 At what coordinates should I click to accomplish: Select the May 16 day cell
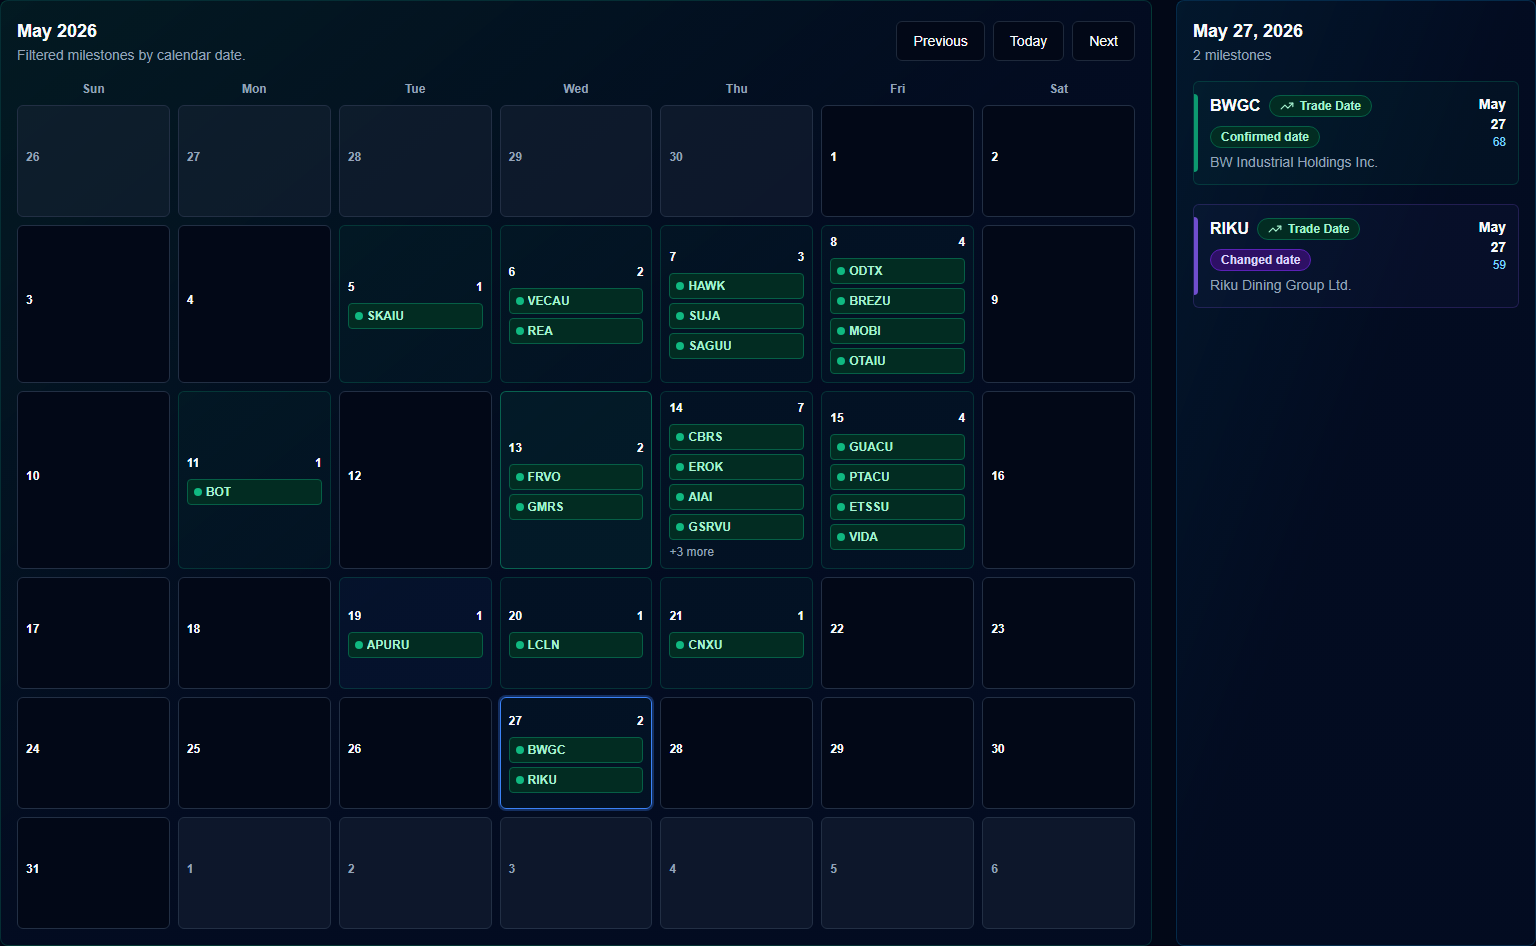1058,480
